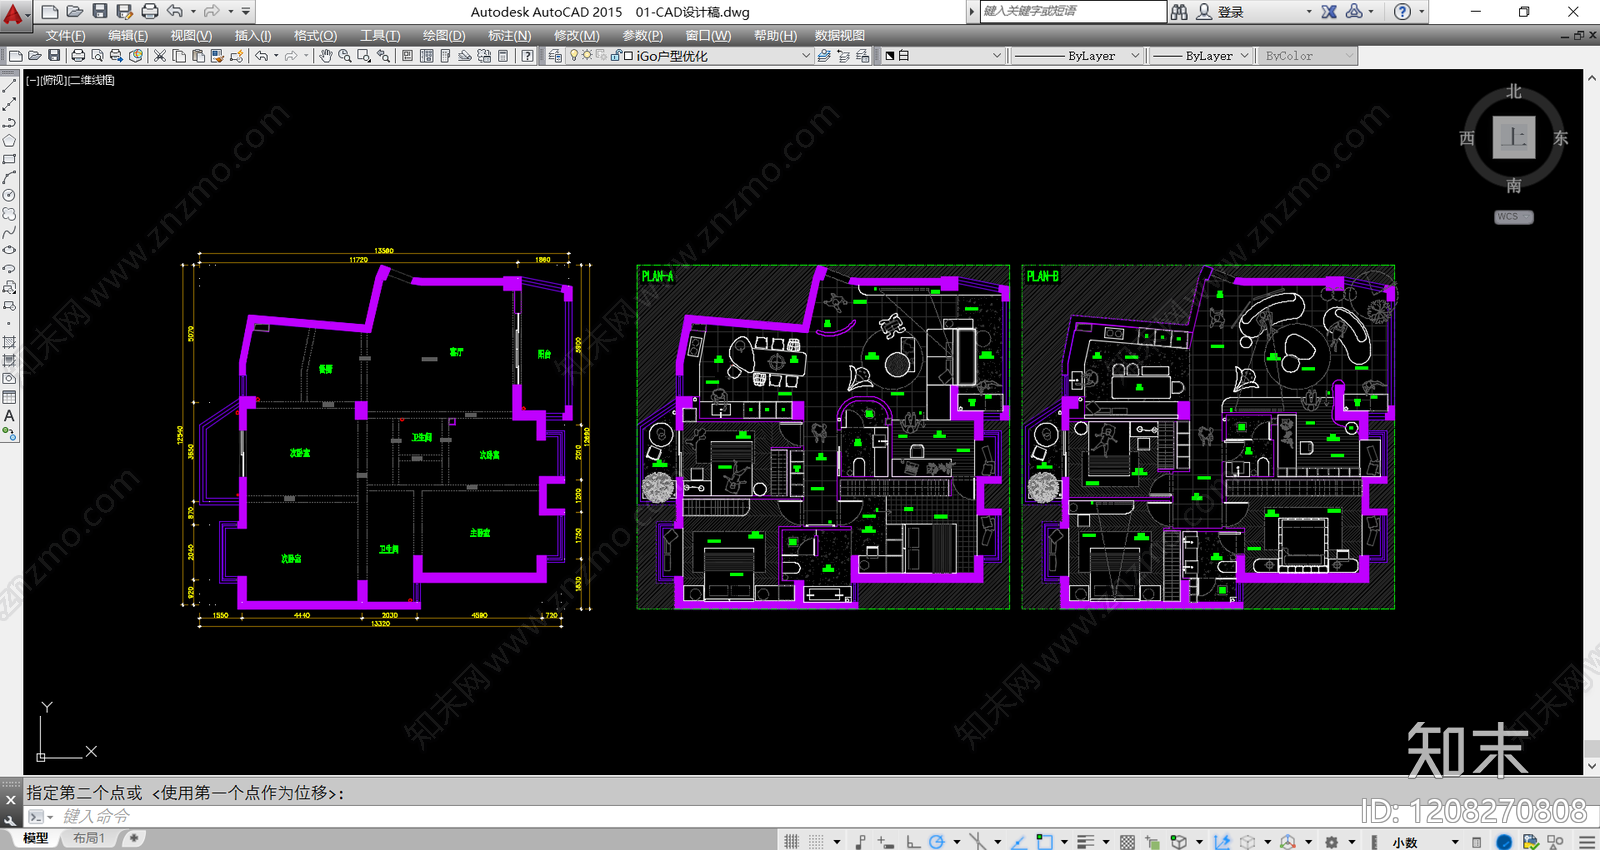Select the Polyline draw tool
1600x850 pixels.
[x=9, y=123]
